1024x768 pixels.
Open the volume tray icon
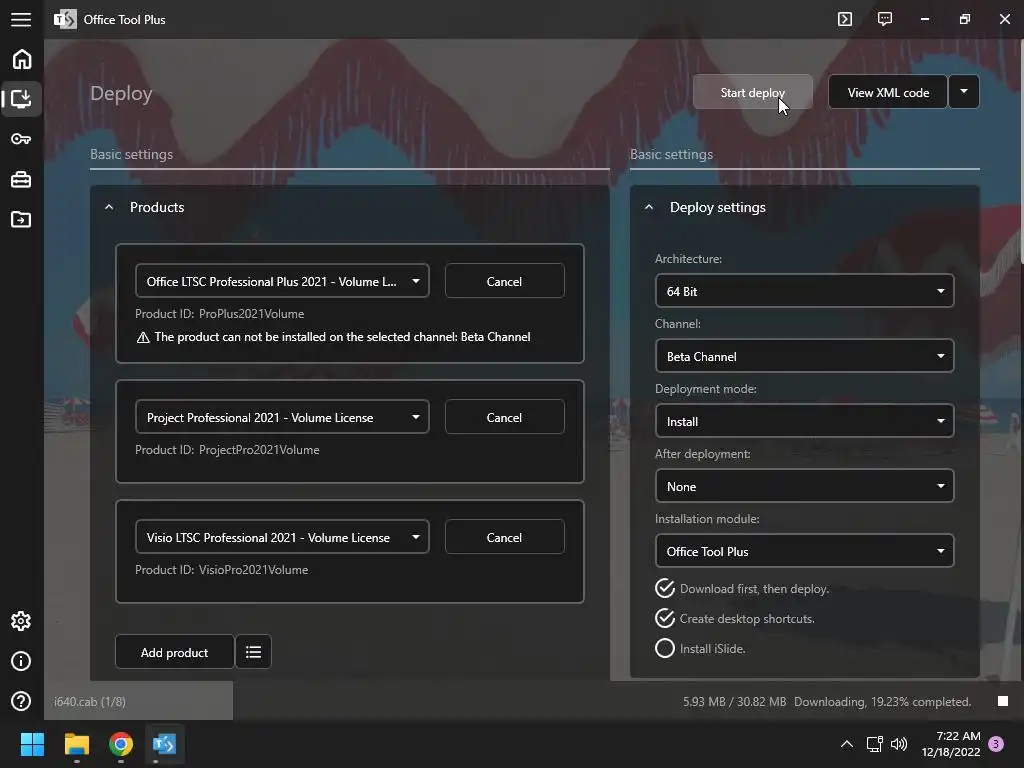tap(899, 744)
